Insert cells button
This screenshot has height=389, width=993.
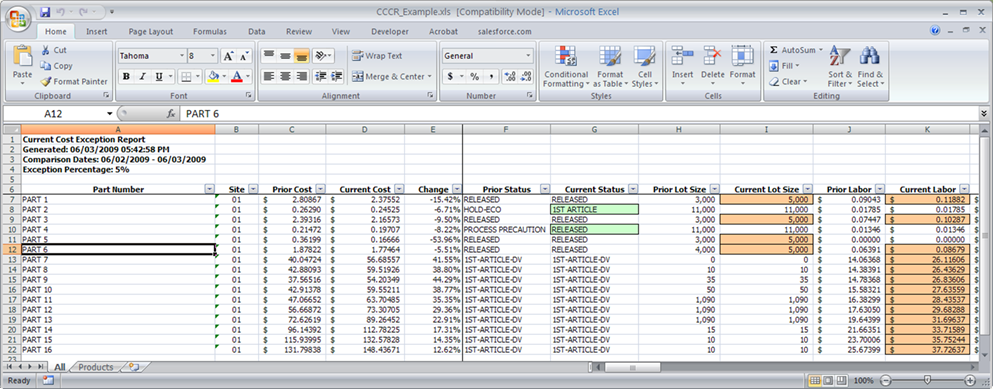point(682,65)
